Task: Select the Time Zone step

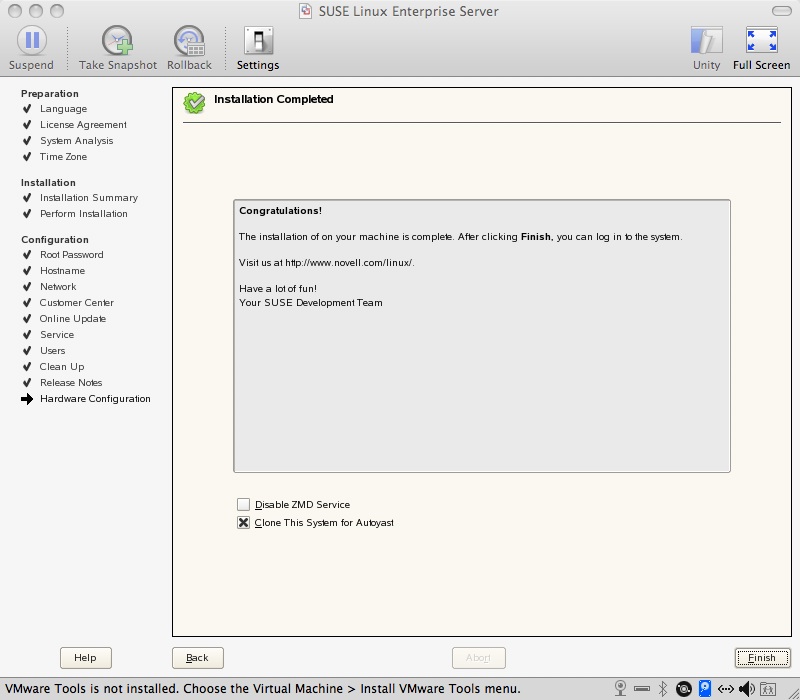Action: pyautogui.click(x=63, y=157)
